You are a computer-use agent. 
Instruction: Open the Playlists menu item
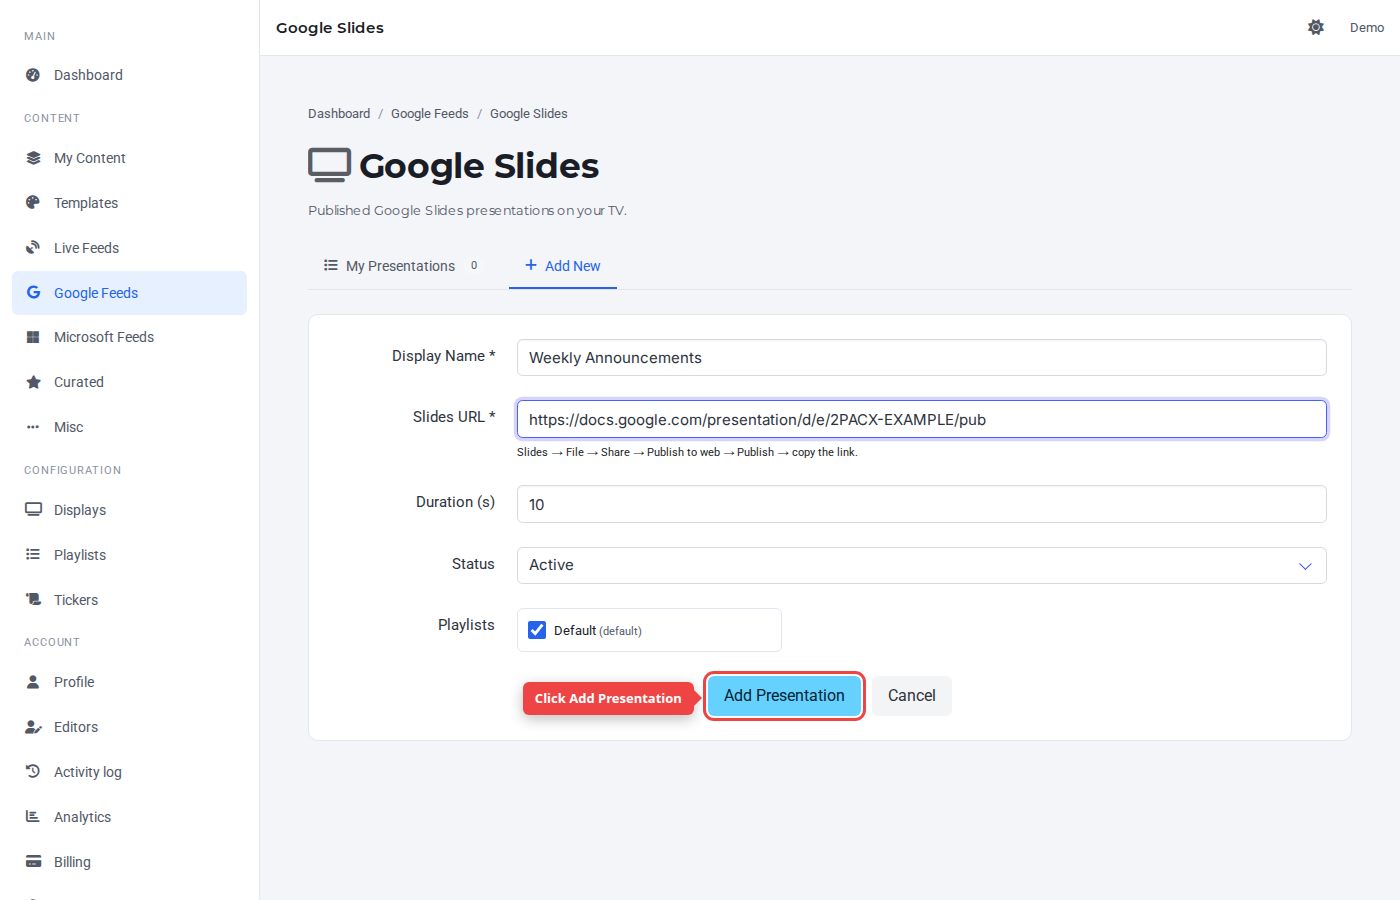(x=129, y=555)
